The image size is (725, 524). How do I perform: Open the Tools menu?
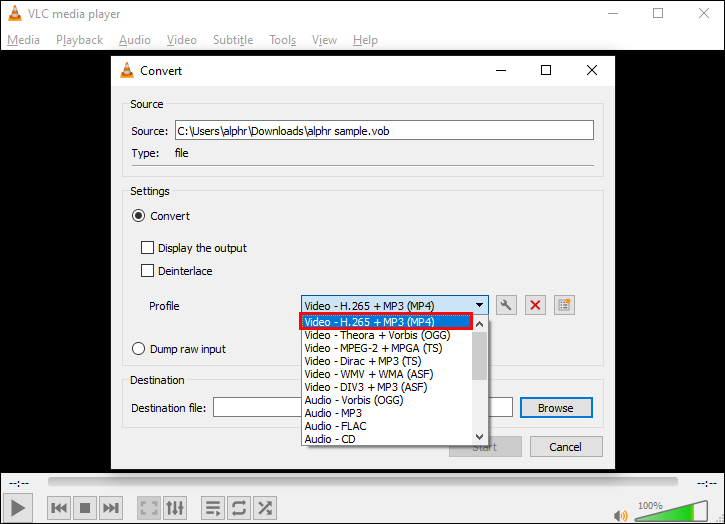coord(283,40)
